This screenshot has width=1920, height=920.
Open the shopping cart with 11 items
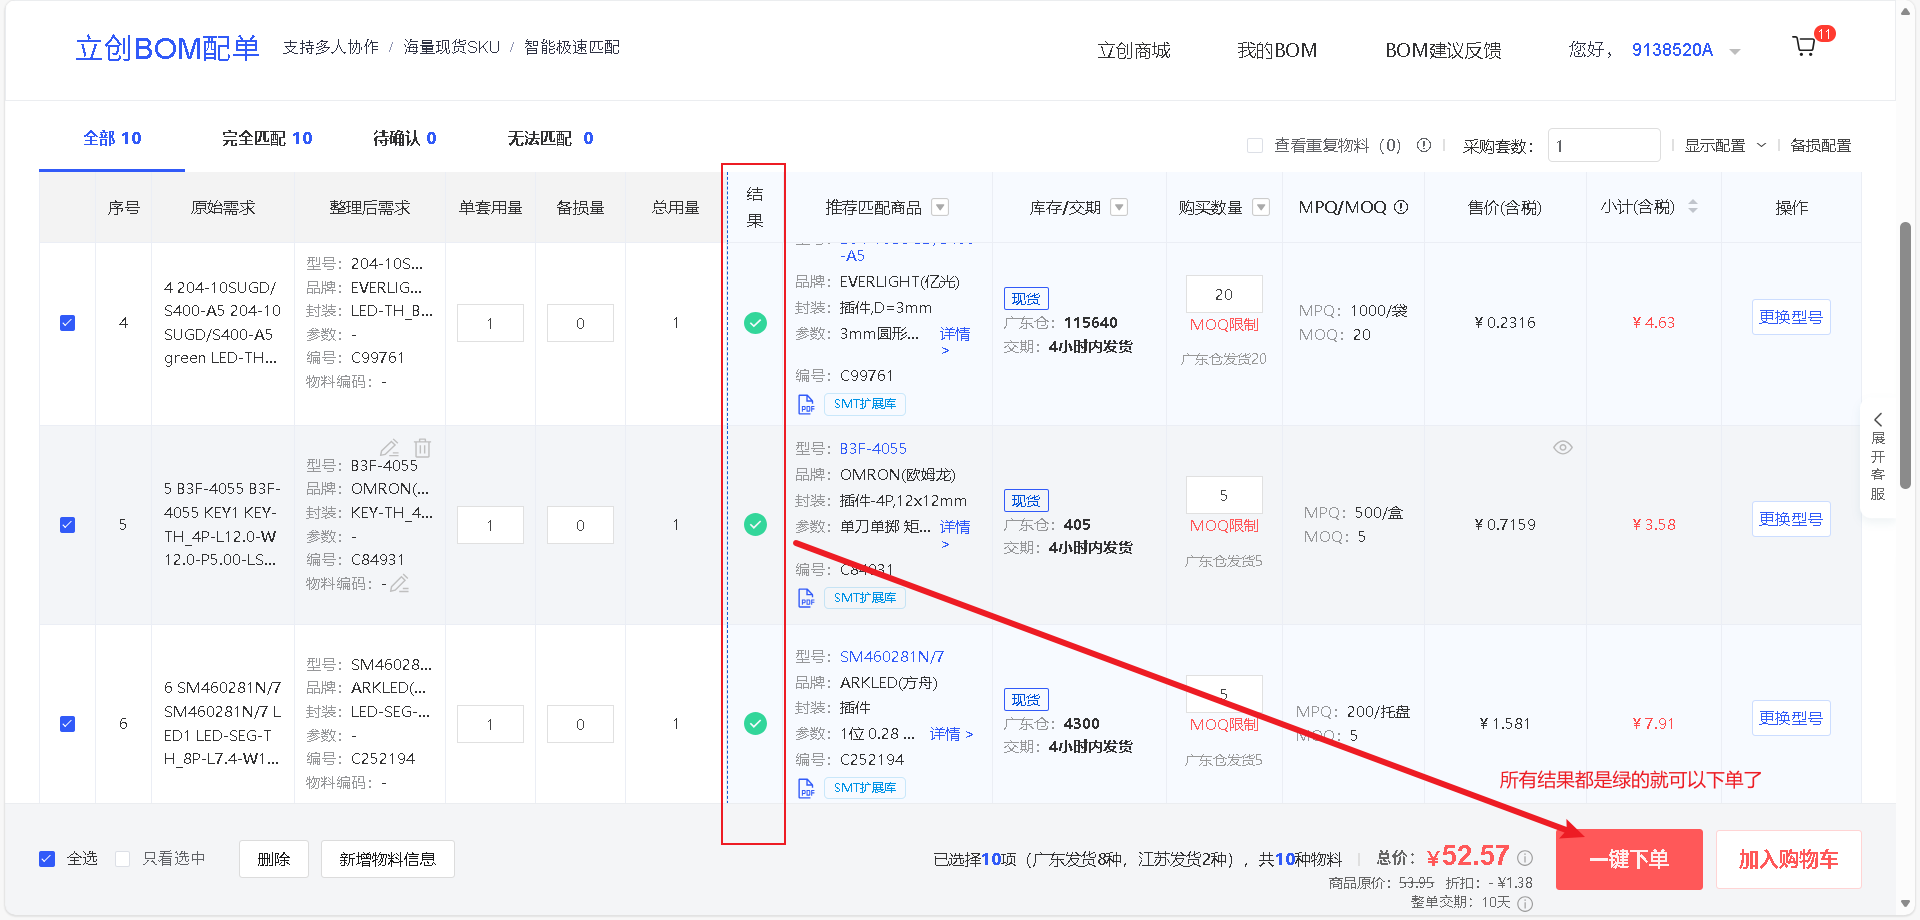coord(1805,45)
